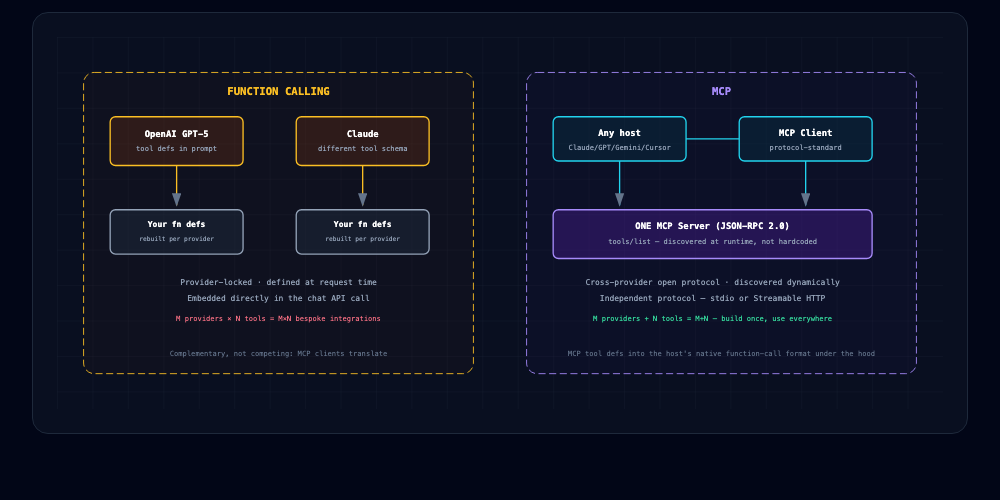Click the MCP section heading

(x=721, y=91)
